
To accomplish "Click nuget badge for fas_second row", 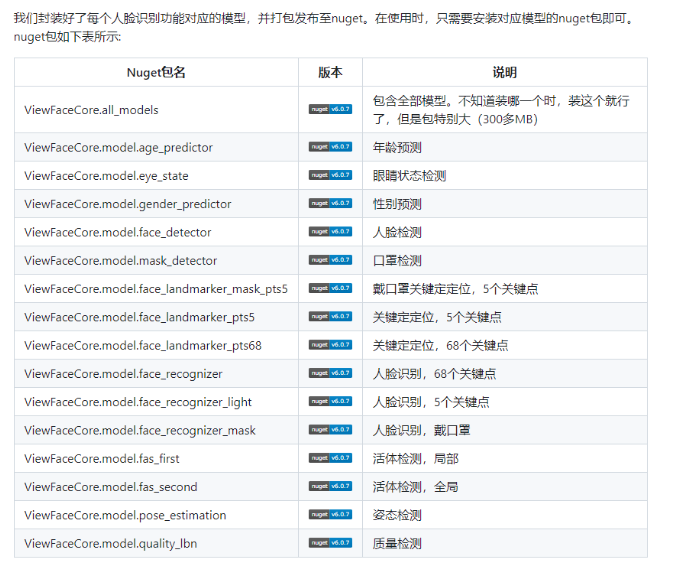I will 330,486.
